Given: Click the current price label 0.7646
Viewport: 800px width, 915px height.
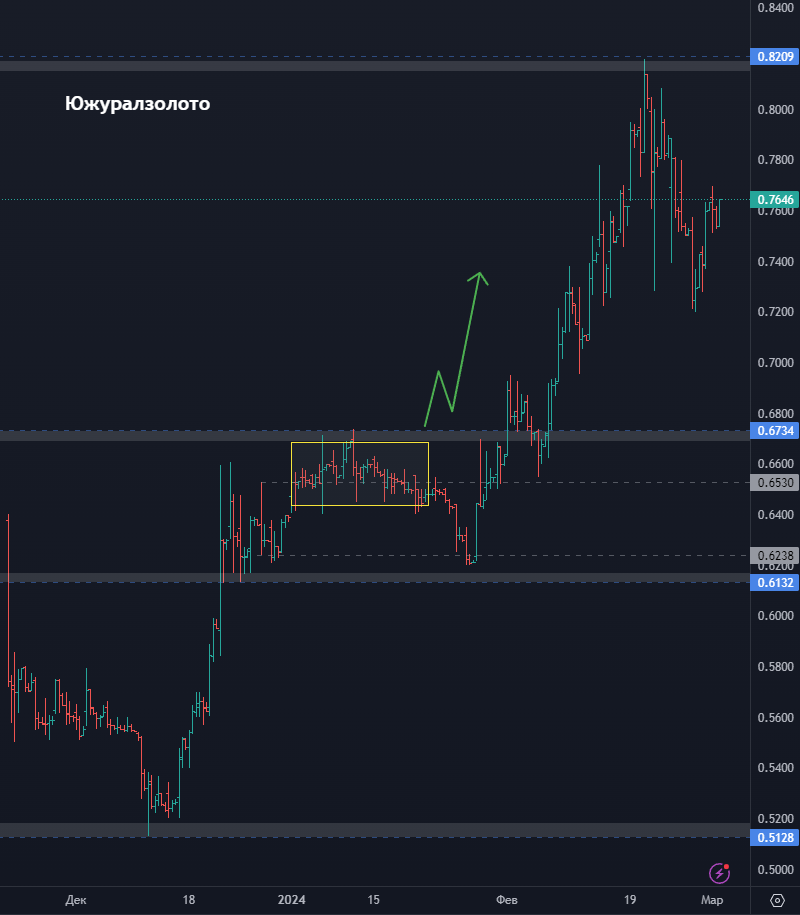Looking at the screenshot, I should (x=775, y=200).
